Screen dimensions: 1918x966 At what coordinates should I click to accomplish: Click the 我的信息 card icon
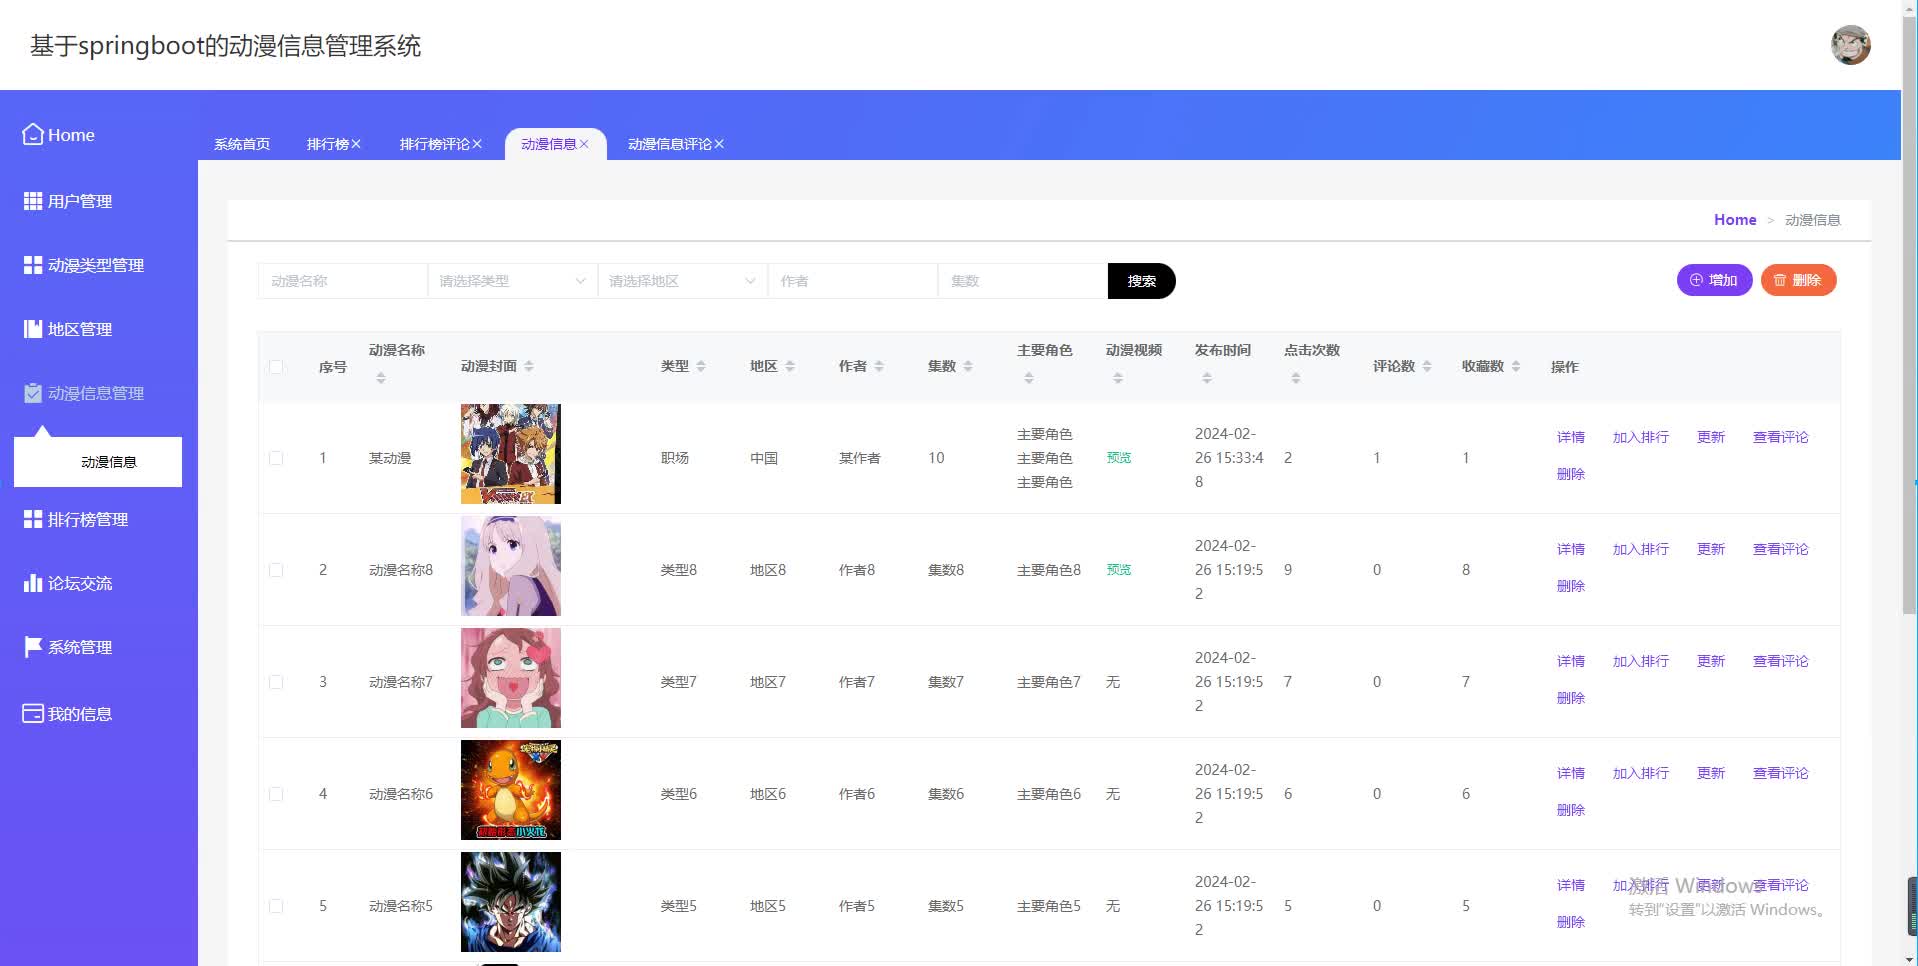tap(33, 713)
